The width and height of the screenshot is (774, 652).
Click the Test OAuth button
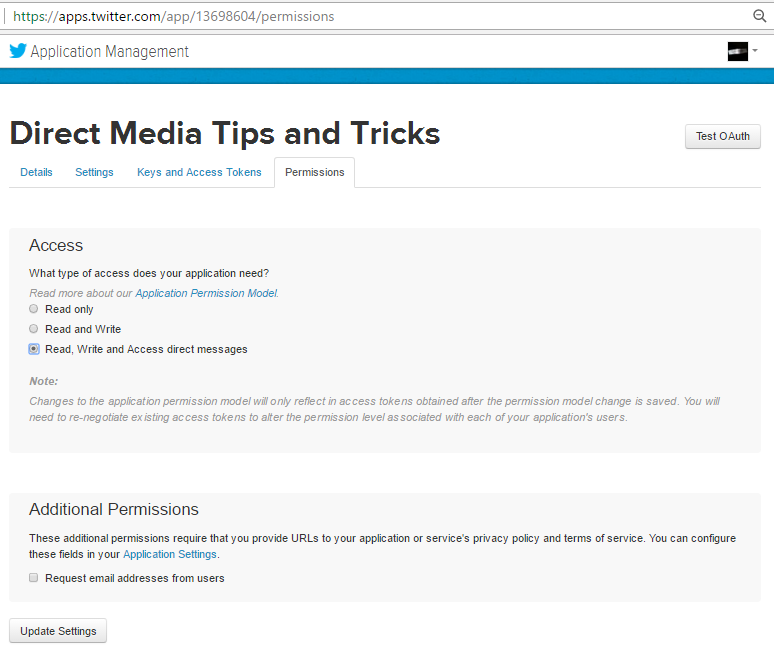[723, 136]
